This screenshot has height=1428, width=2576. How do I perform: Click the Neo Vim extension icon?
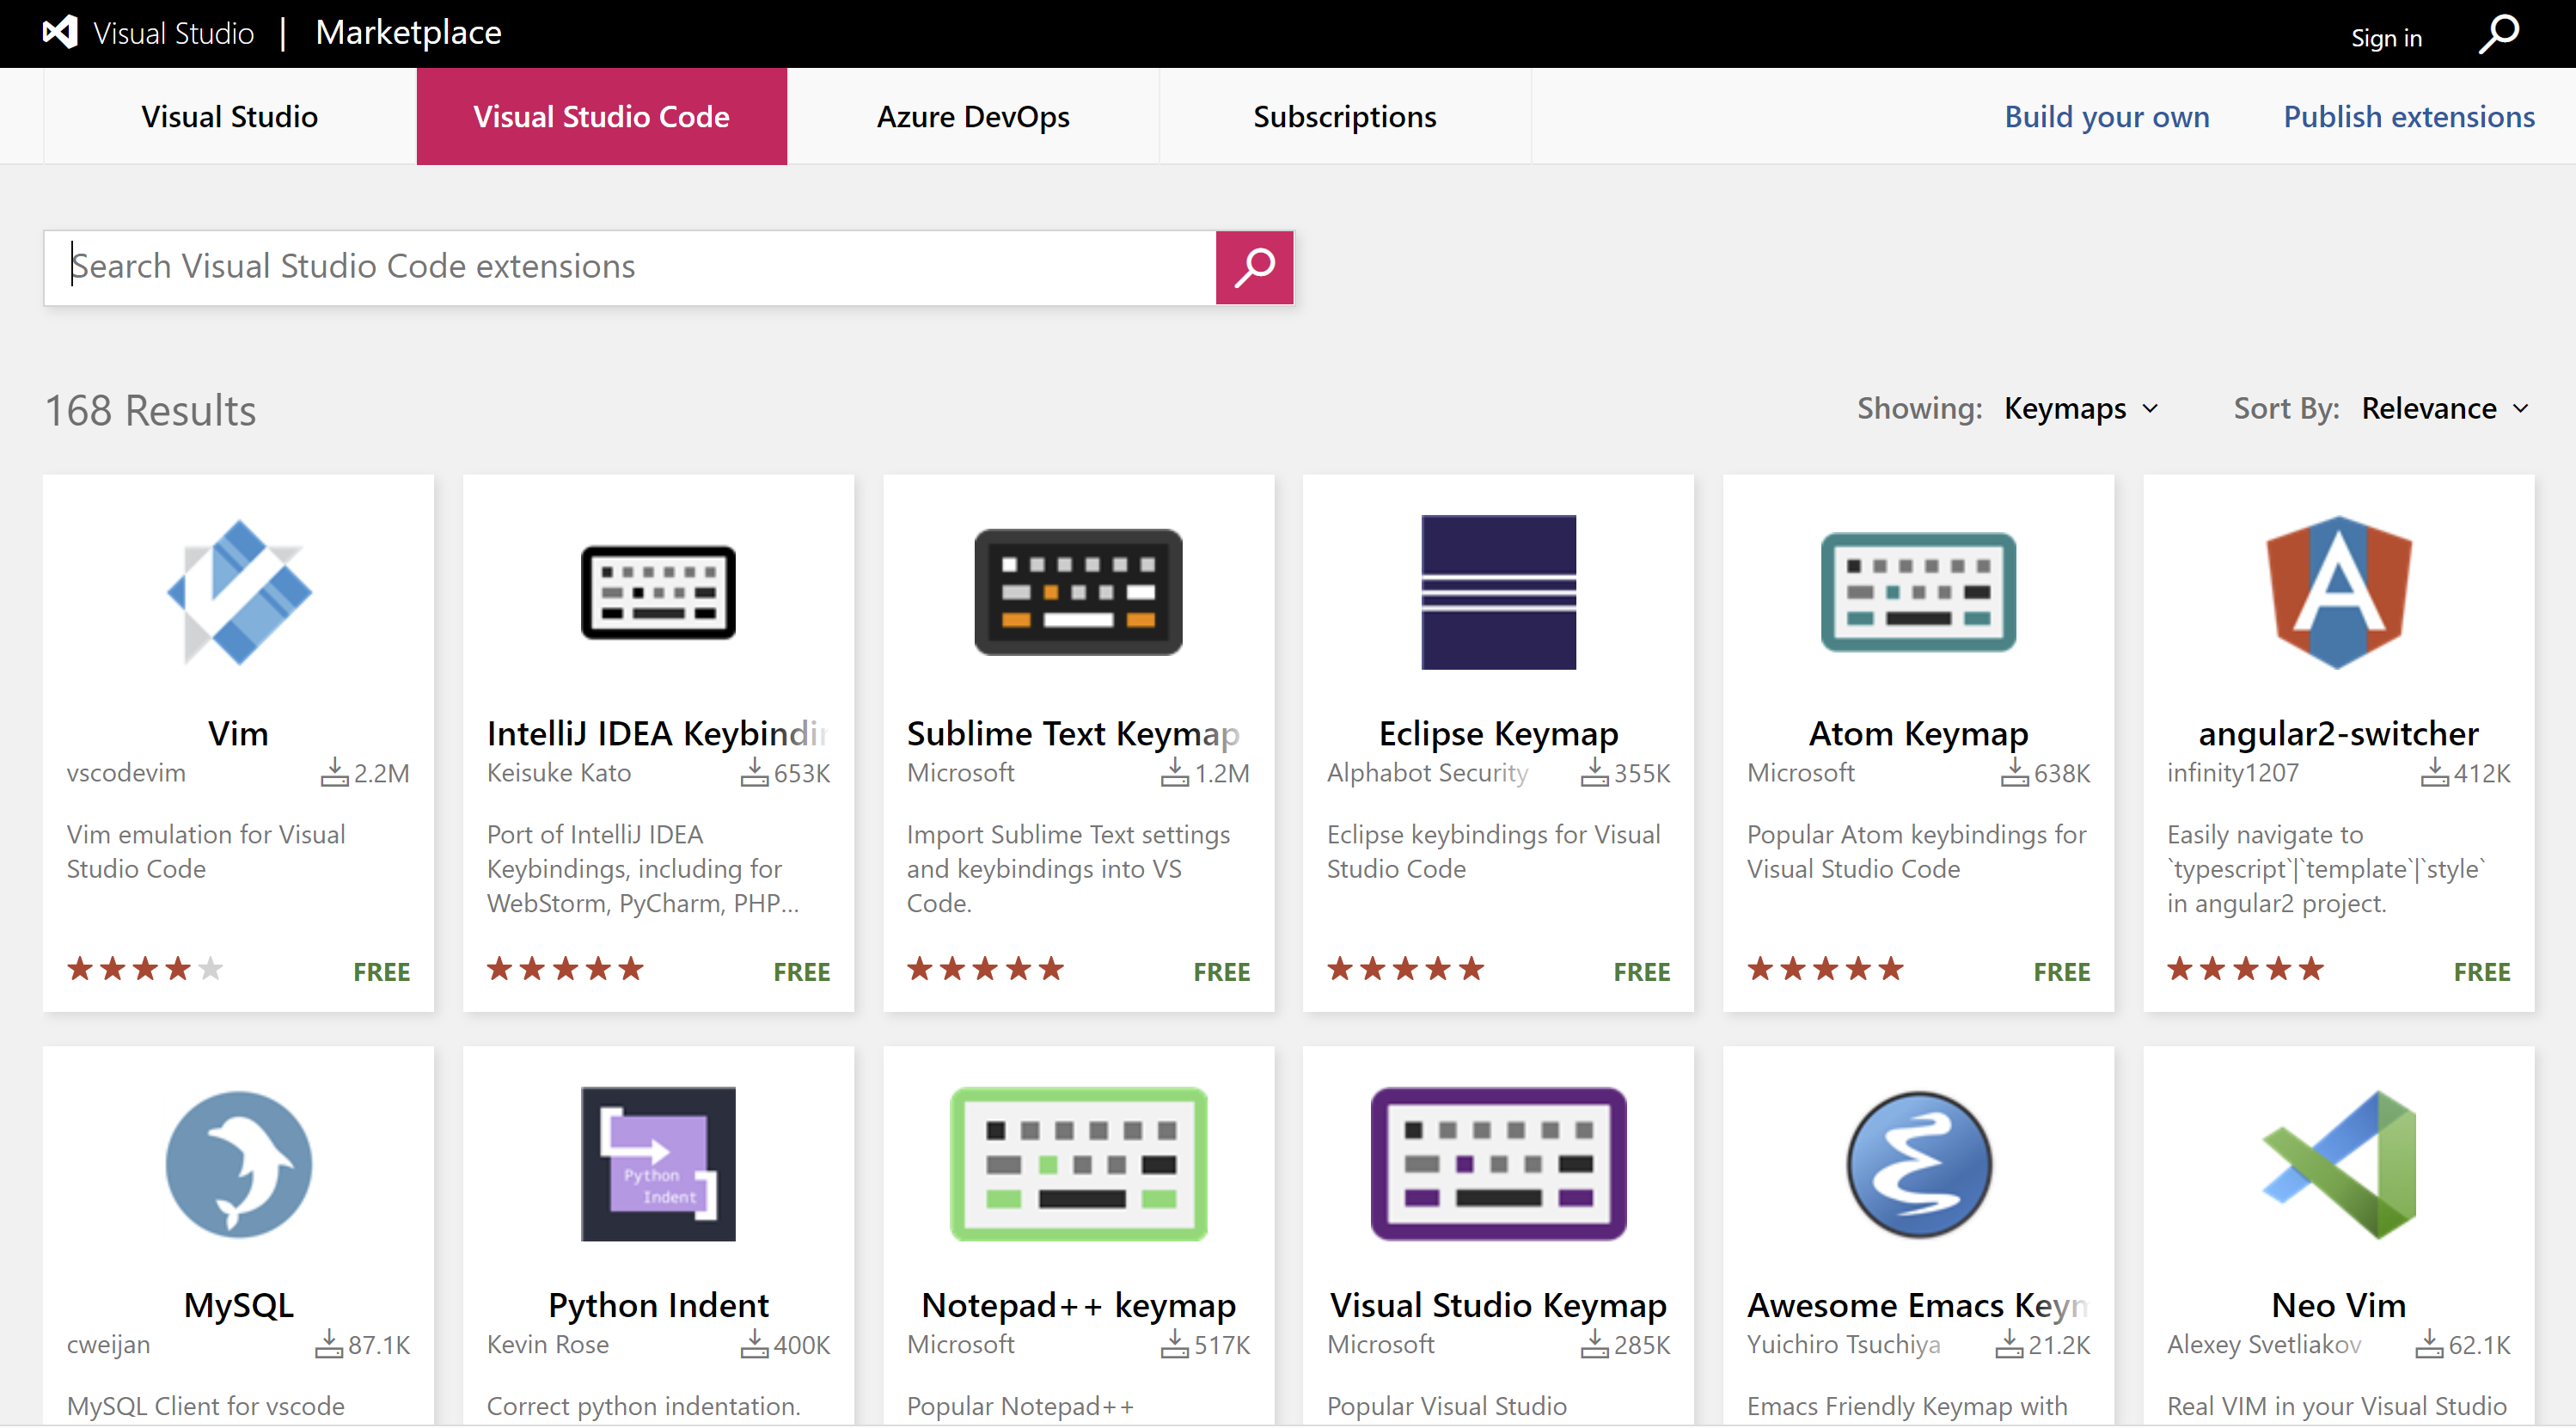[x=2338, y=1164]
